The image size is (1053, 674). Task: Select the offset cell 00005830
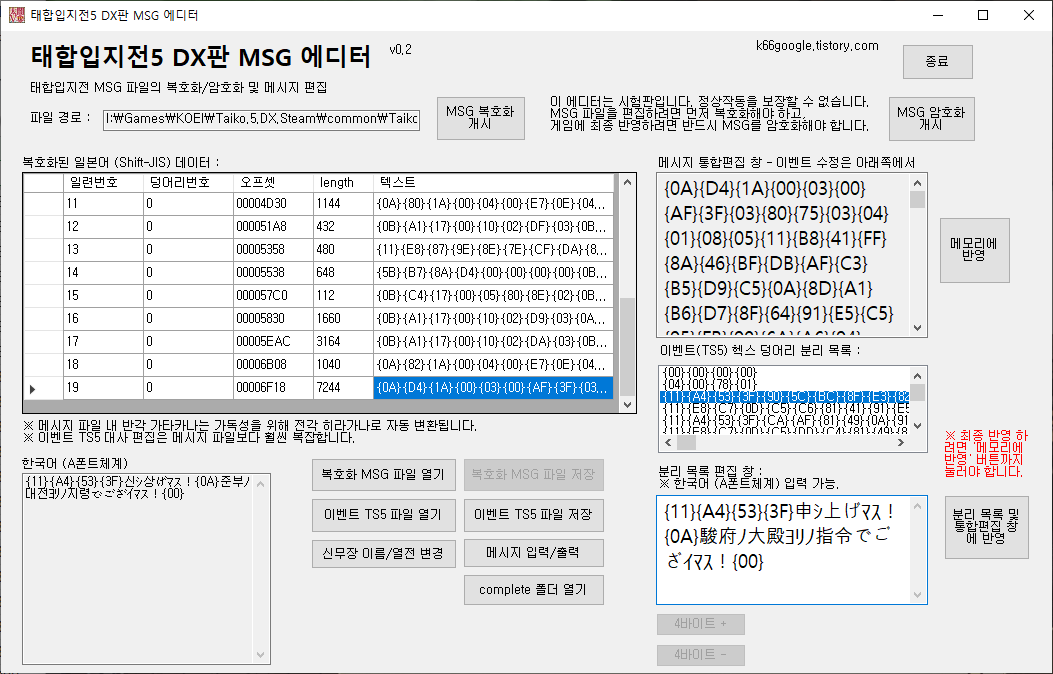273,319
